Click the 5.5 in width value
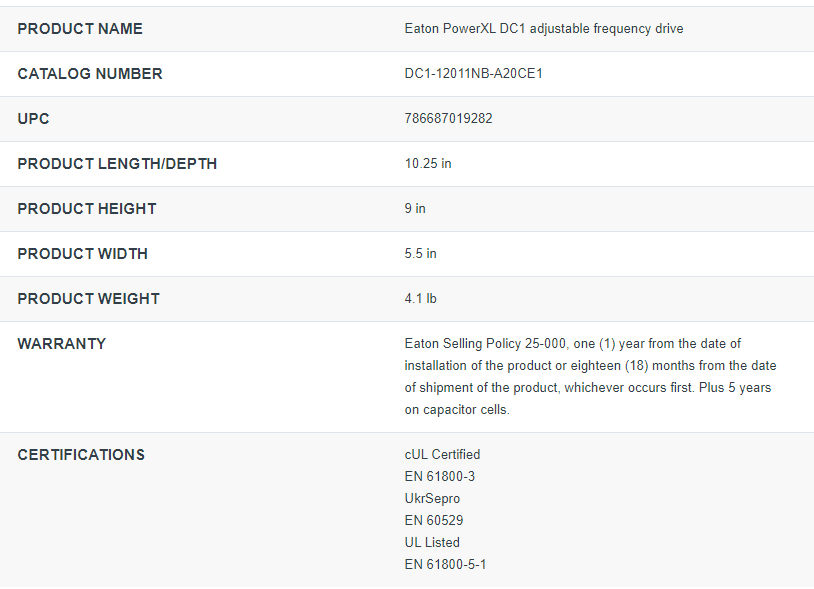The image size is (814, 589). click(x=420, y=254)
